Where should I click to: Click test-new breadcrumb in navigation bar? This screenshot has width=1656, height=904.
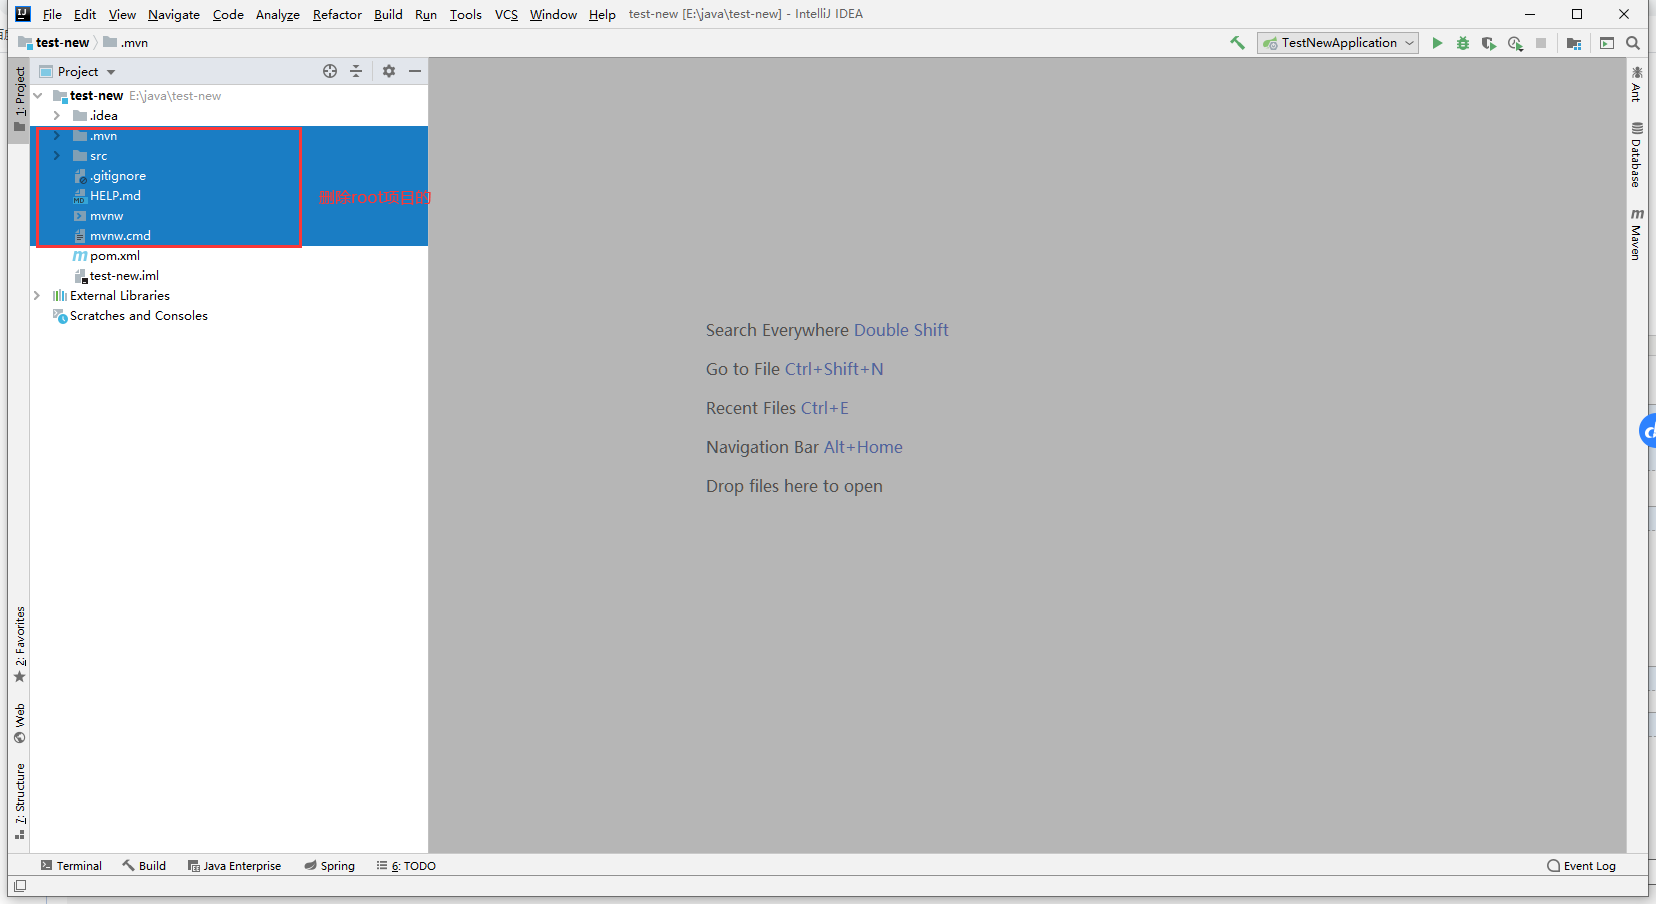tap(54, 43)
